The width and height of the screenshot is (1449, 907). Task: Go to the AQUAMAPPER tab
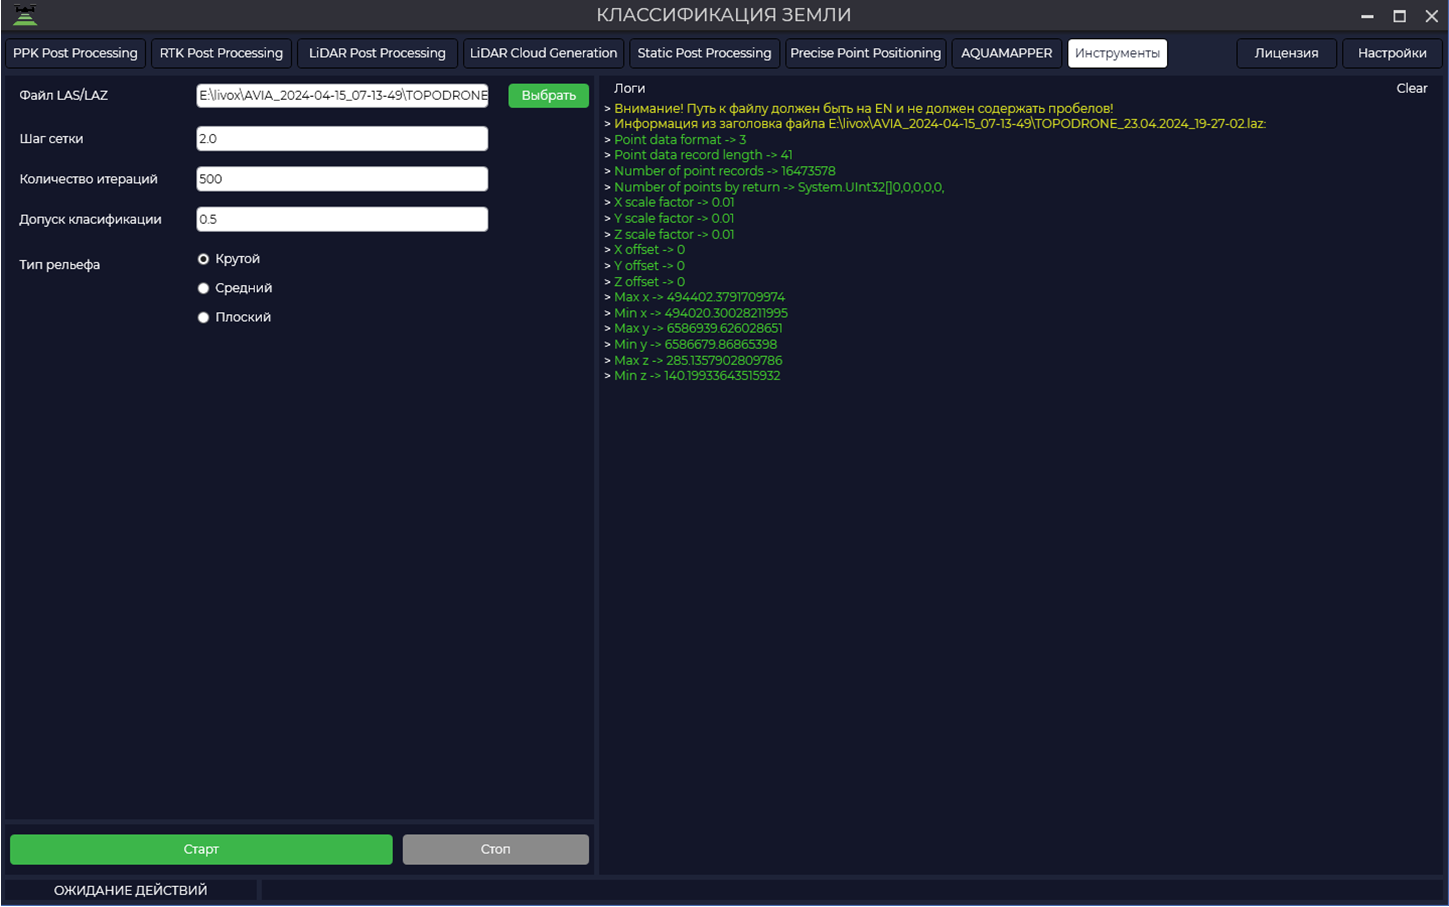coord(1006,53)
